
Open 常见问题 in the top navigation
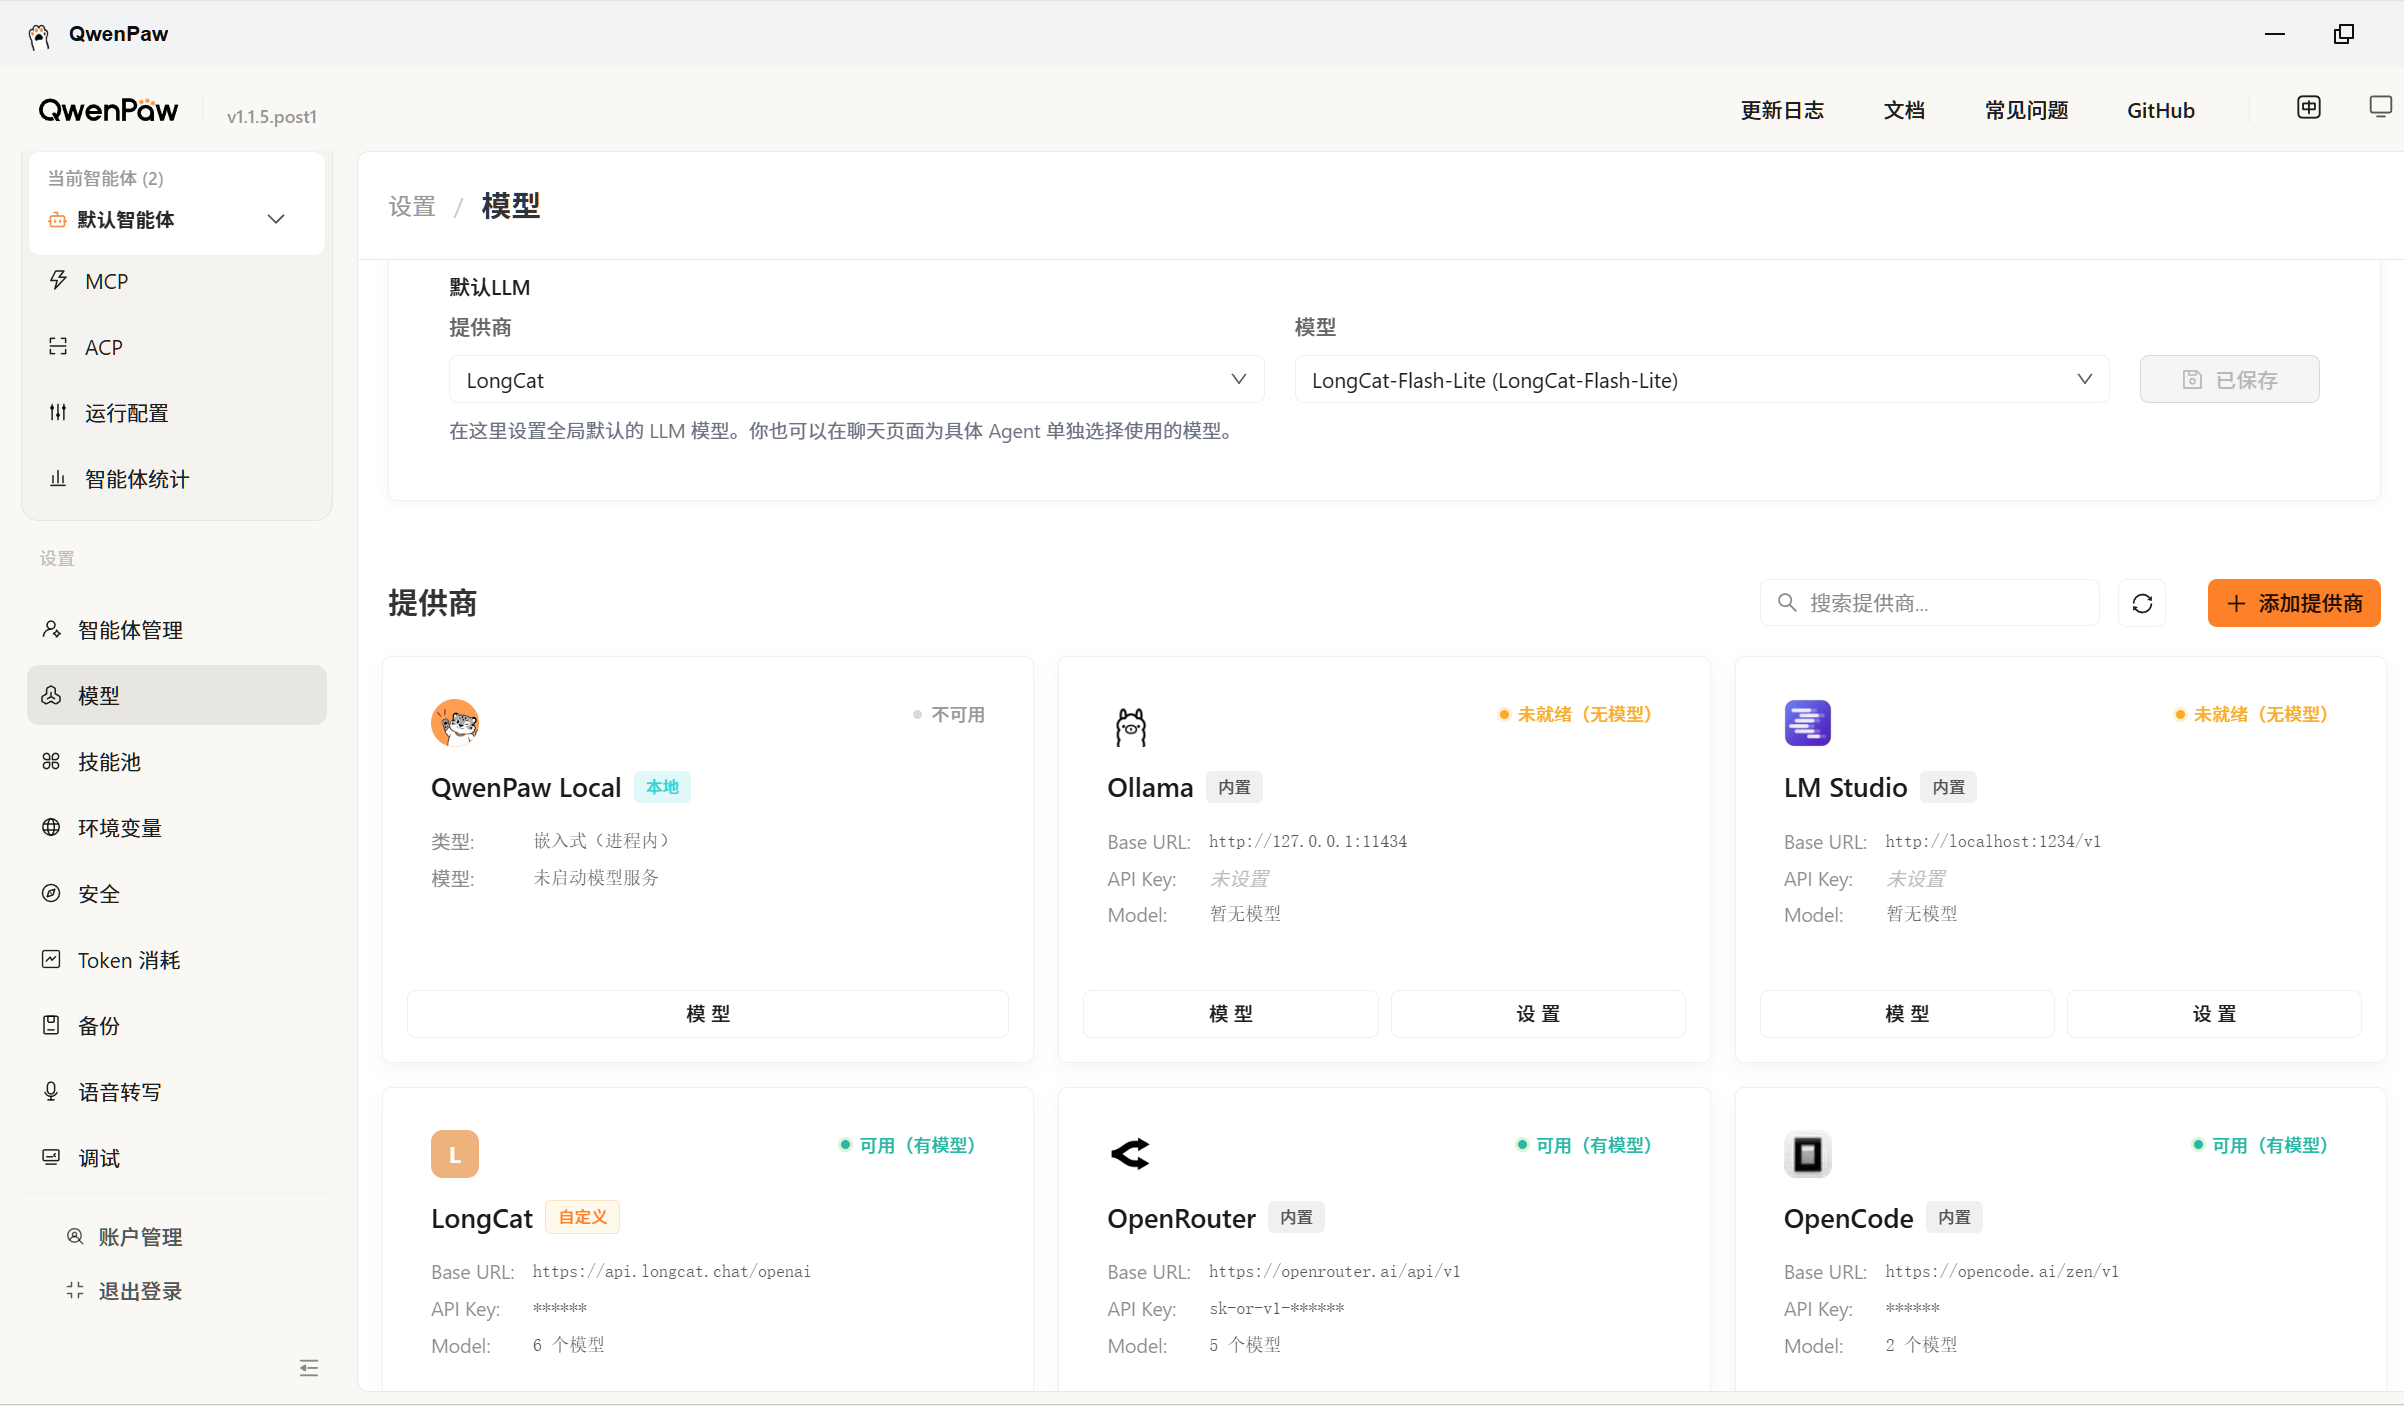coord(2026,110)
